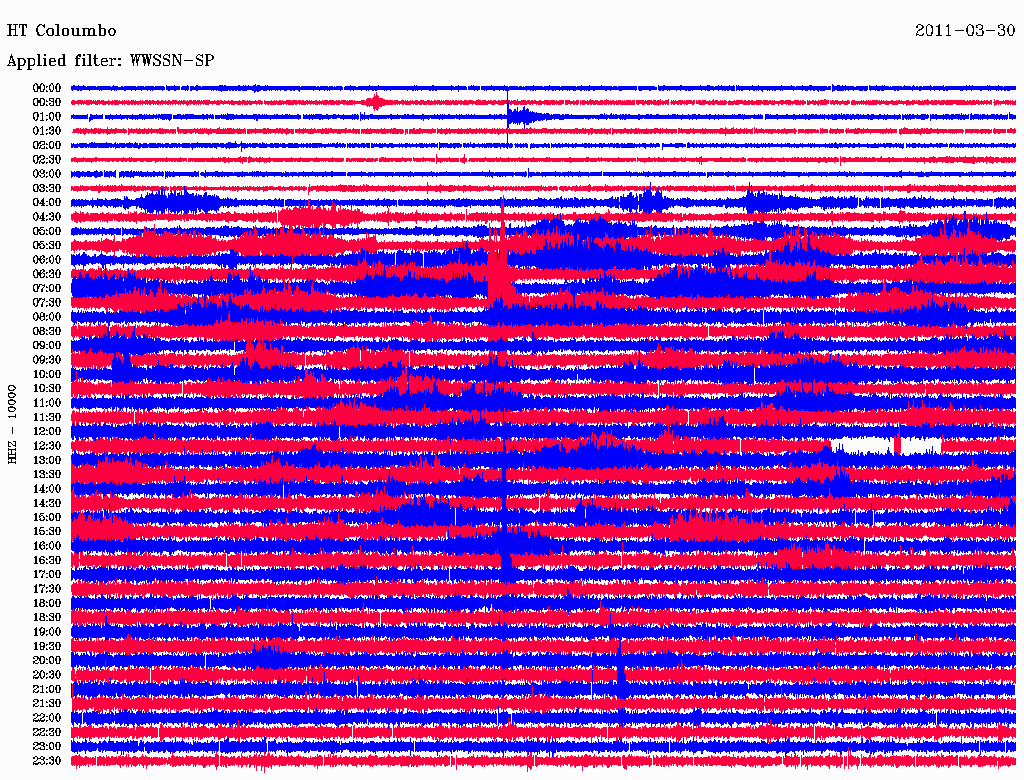
Task: Select the 09:00 time label
Action: tap(46, 346)
